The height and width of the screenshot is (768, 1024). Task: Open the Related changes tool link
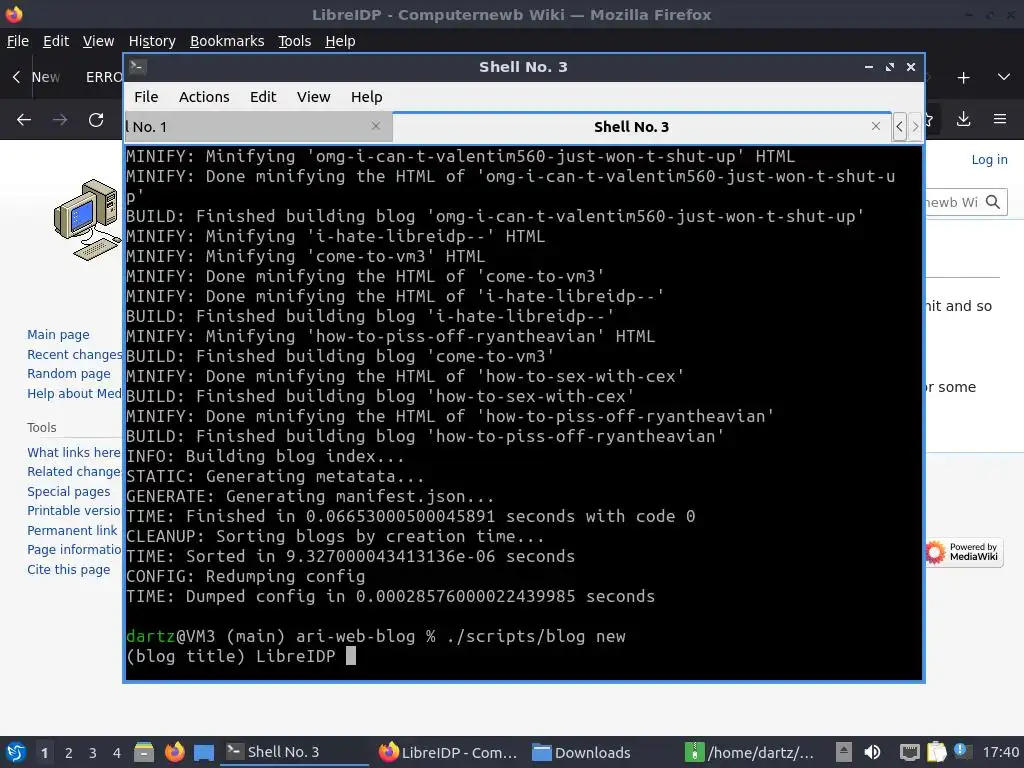(74, 472)
